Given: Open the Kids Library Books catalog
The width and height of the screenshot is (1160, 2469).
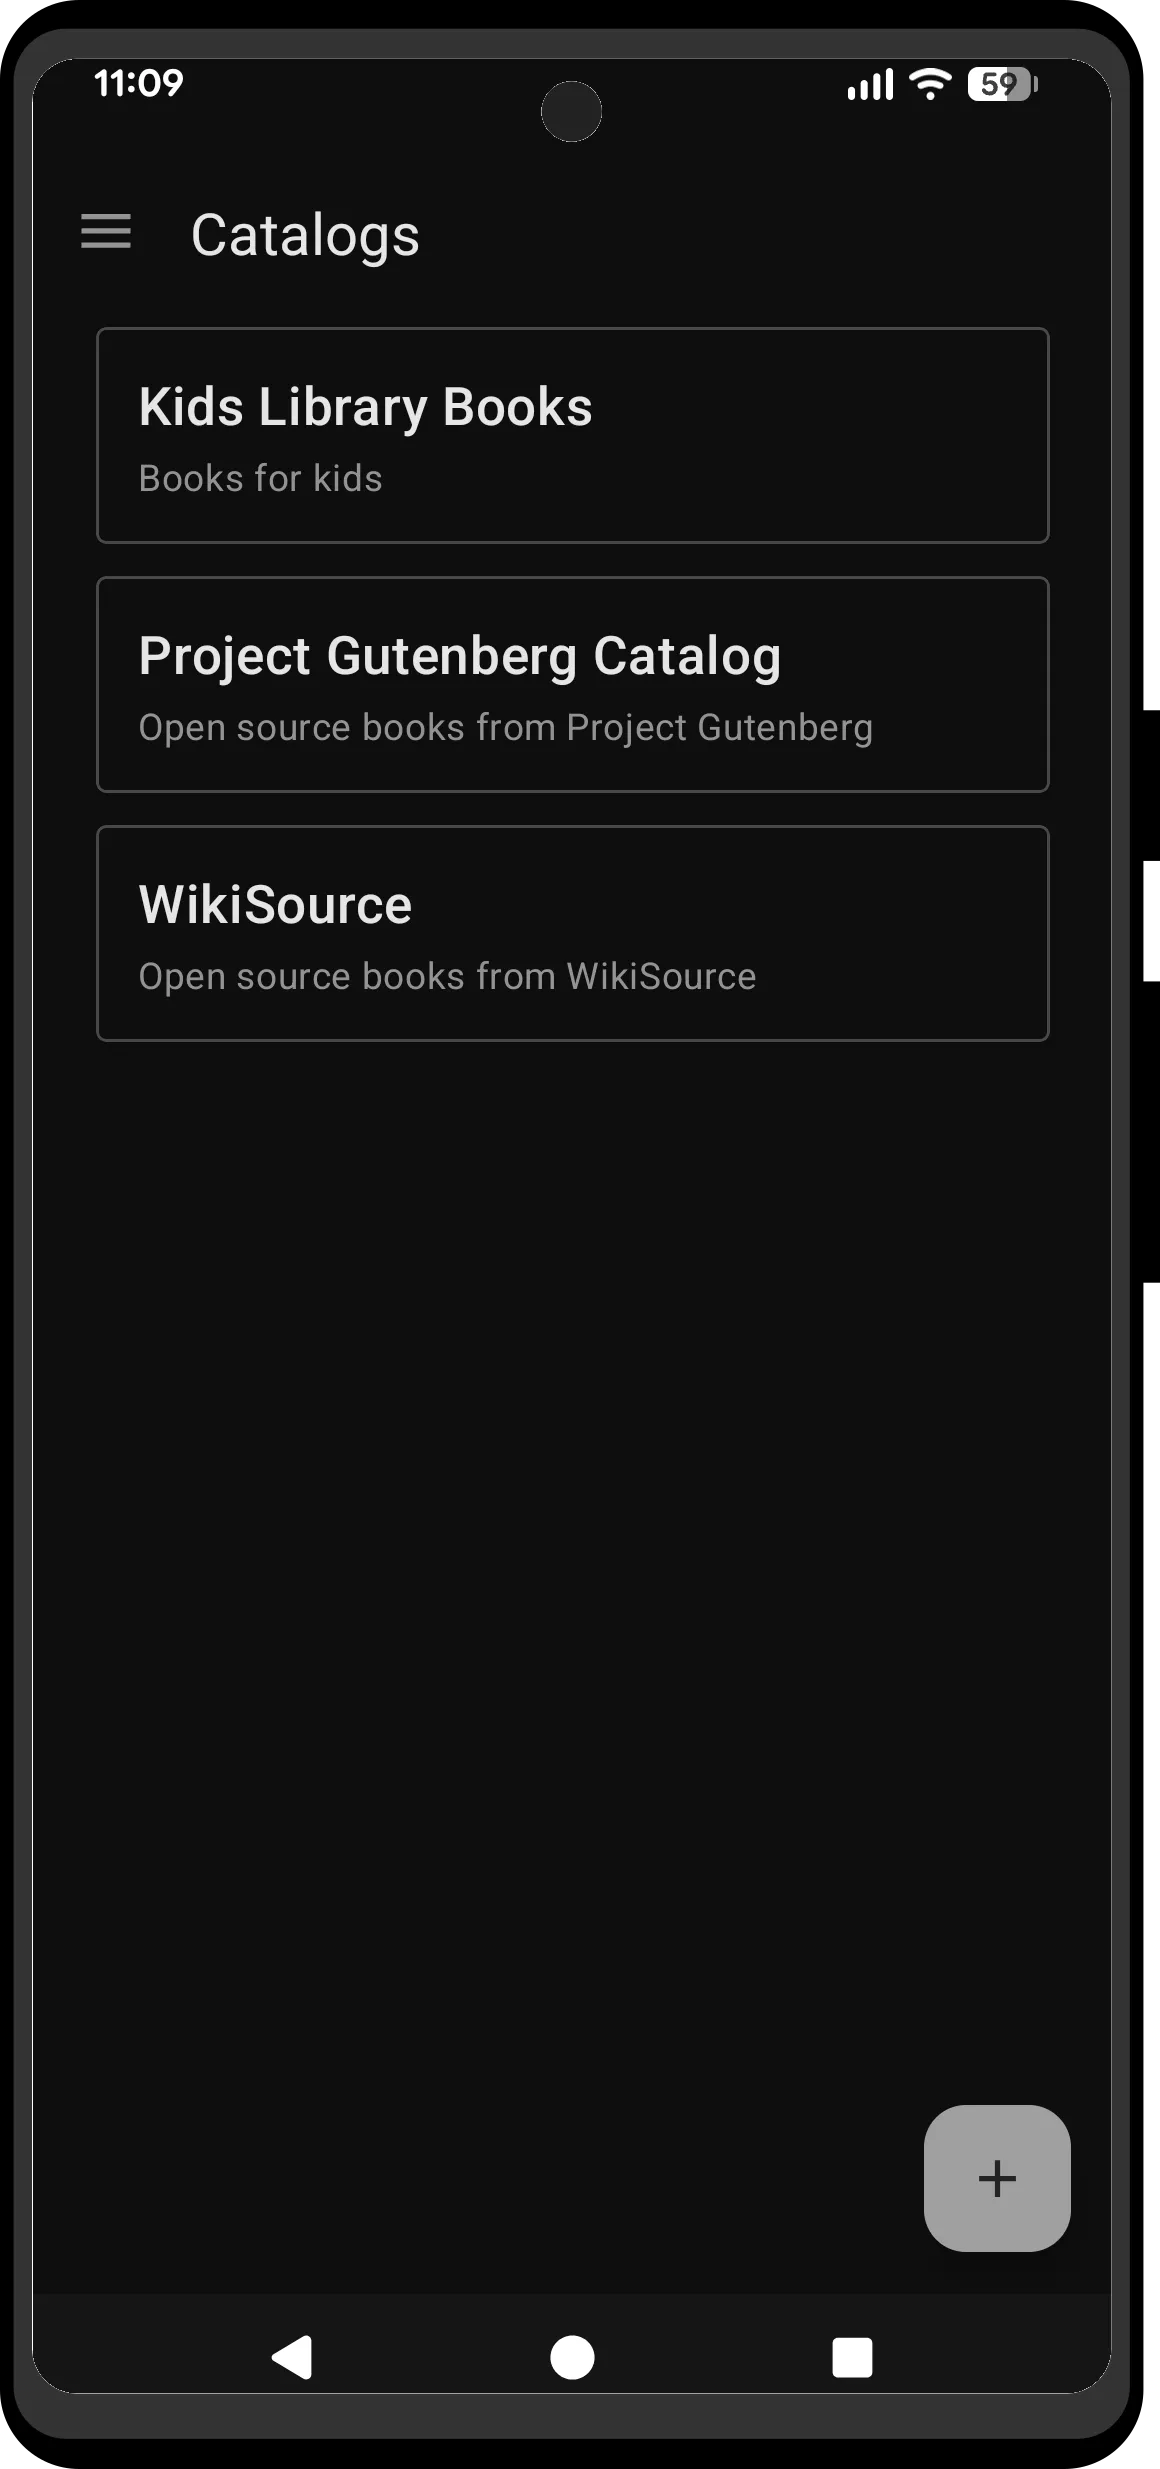Looking at the screenshot, I should click(365, 407).
